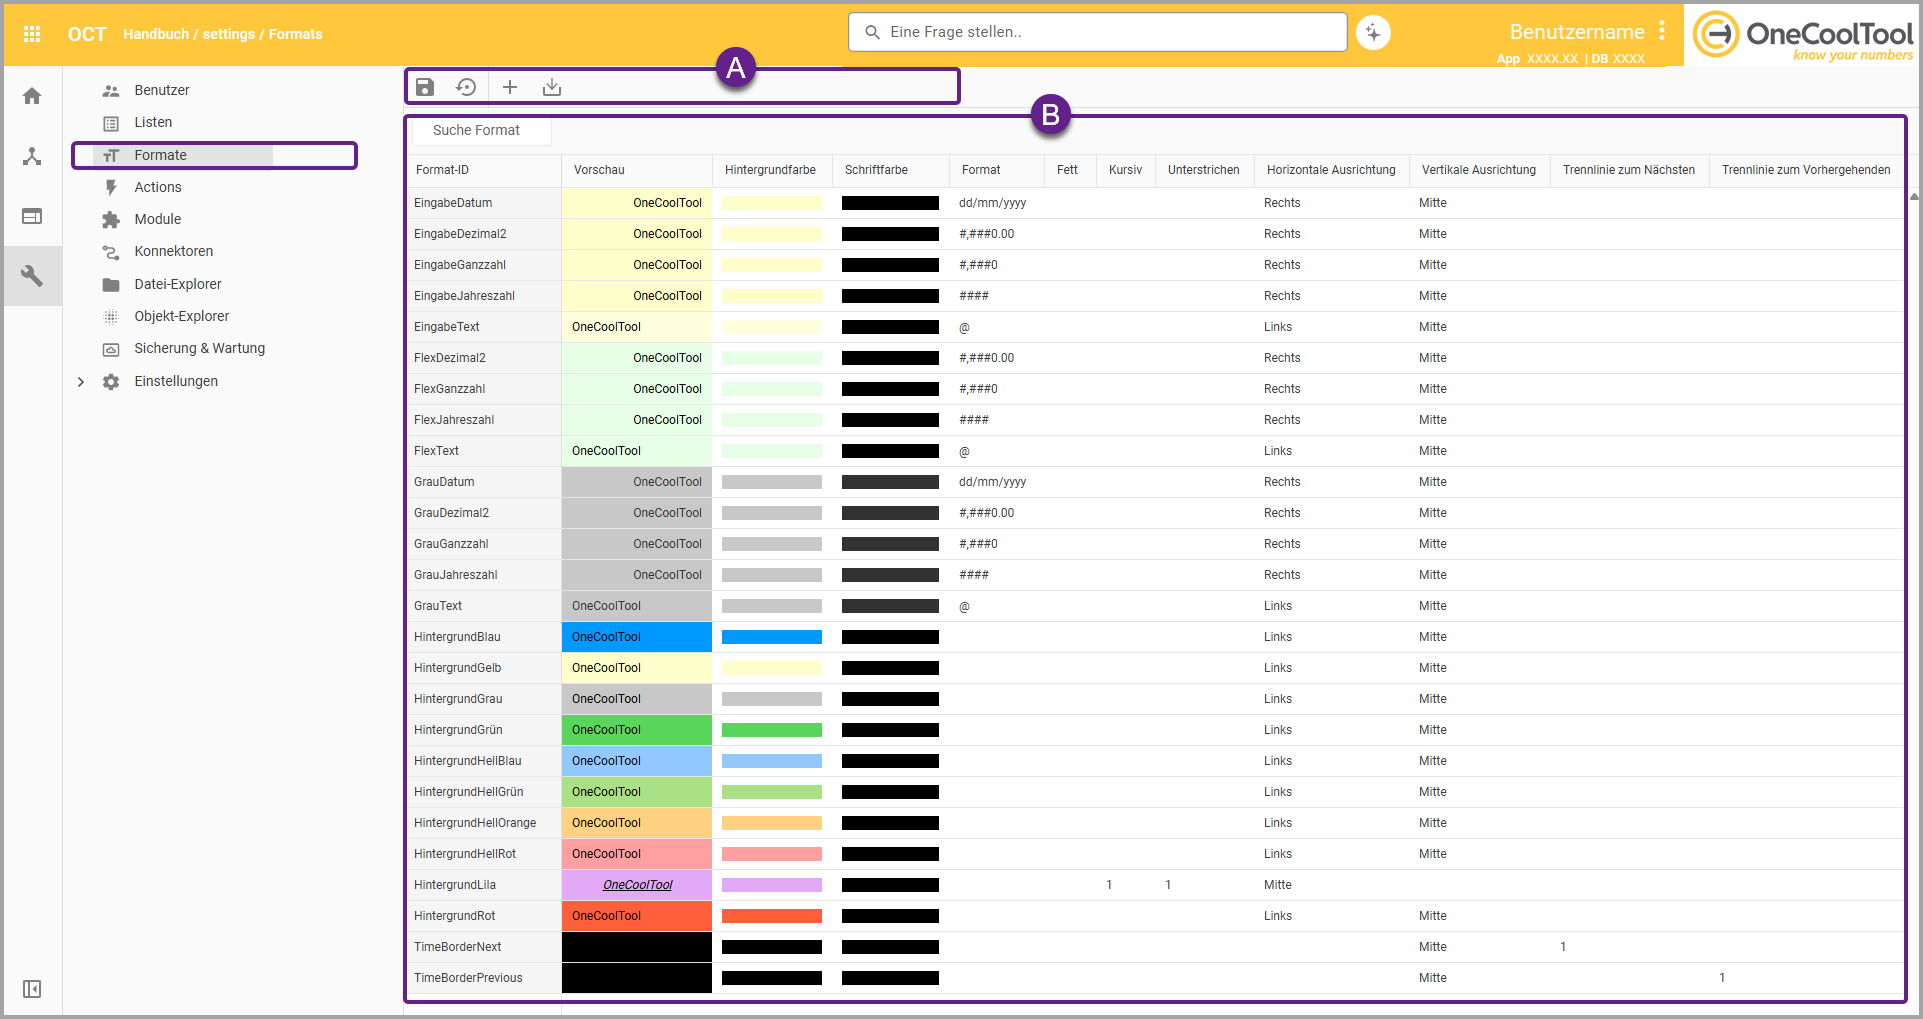The height and width of the screenshot is (1019, 1923).
Task: Open Objekt-Explorer menu entry
Action: pos(182,316)
